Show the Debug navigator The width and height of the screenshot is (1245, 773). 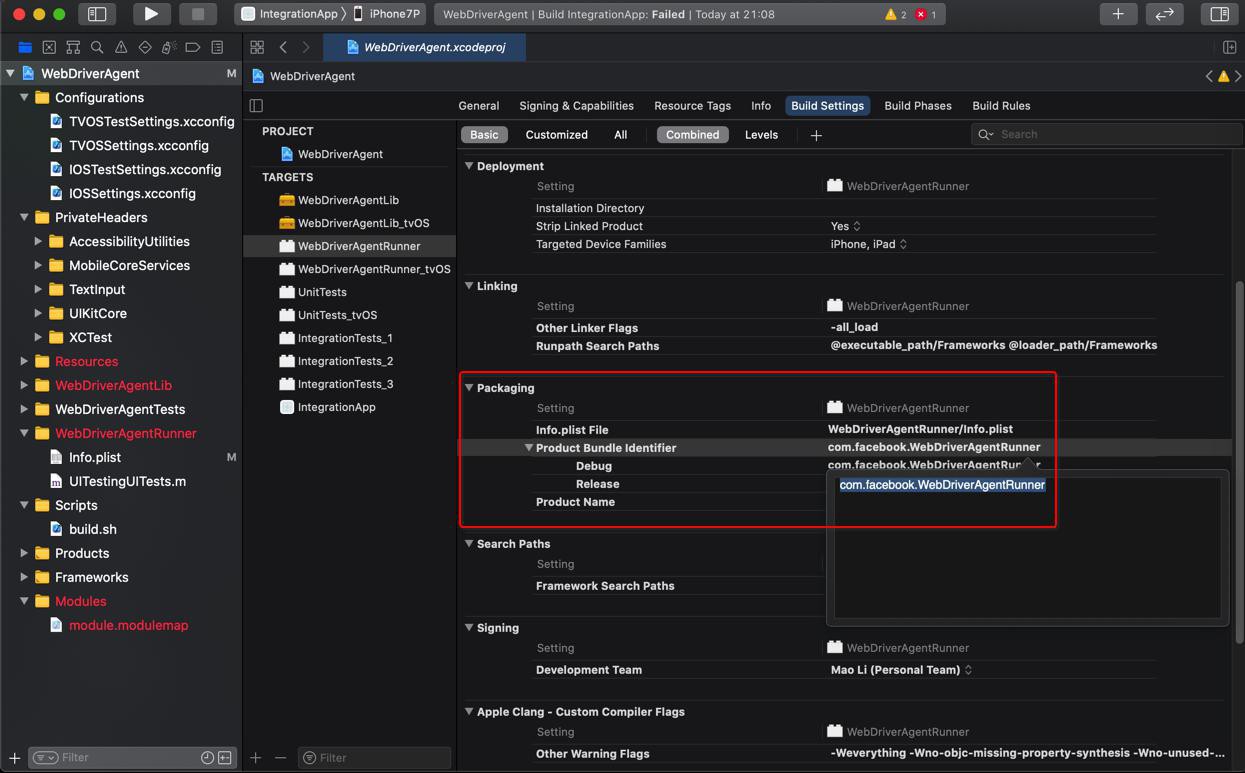coord(169,47)
